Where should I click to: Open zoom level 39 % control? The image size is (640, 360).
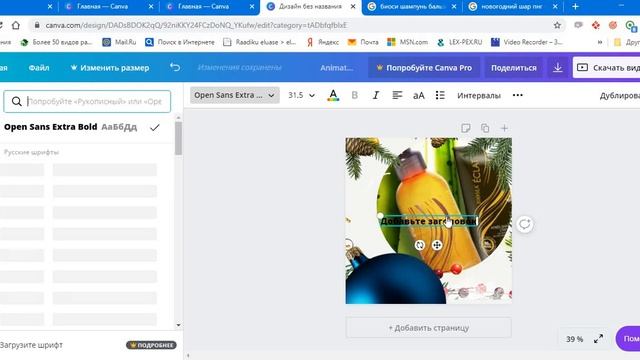(574, 339)
